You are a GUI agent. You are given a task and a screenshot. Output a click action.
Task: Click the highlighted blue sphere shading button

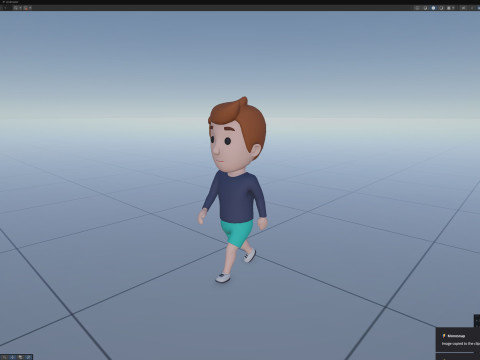pos(433,8)
